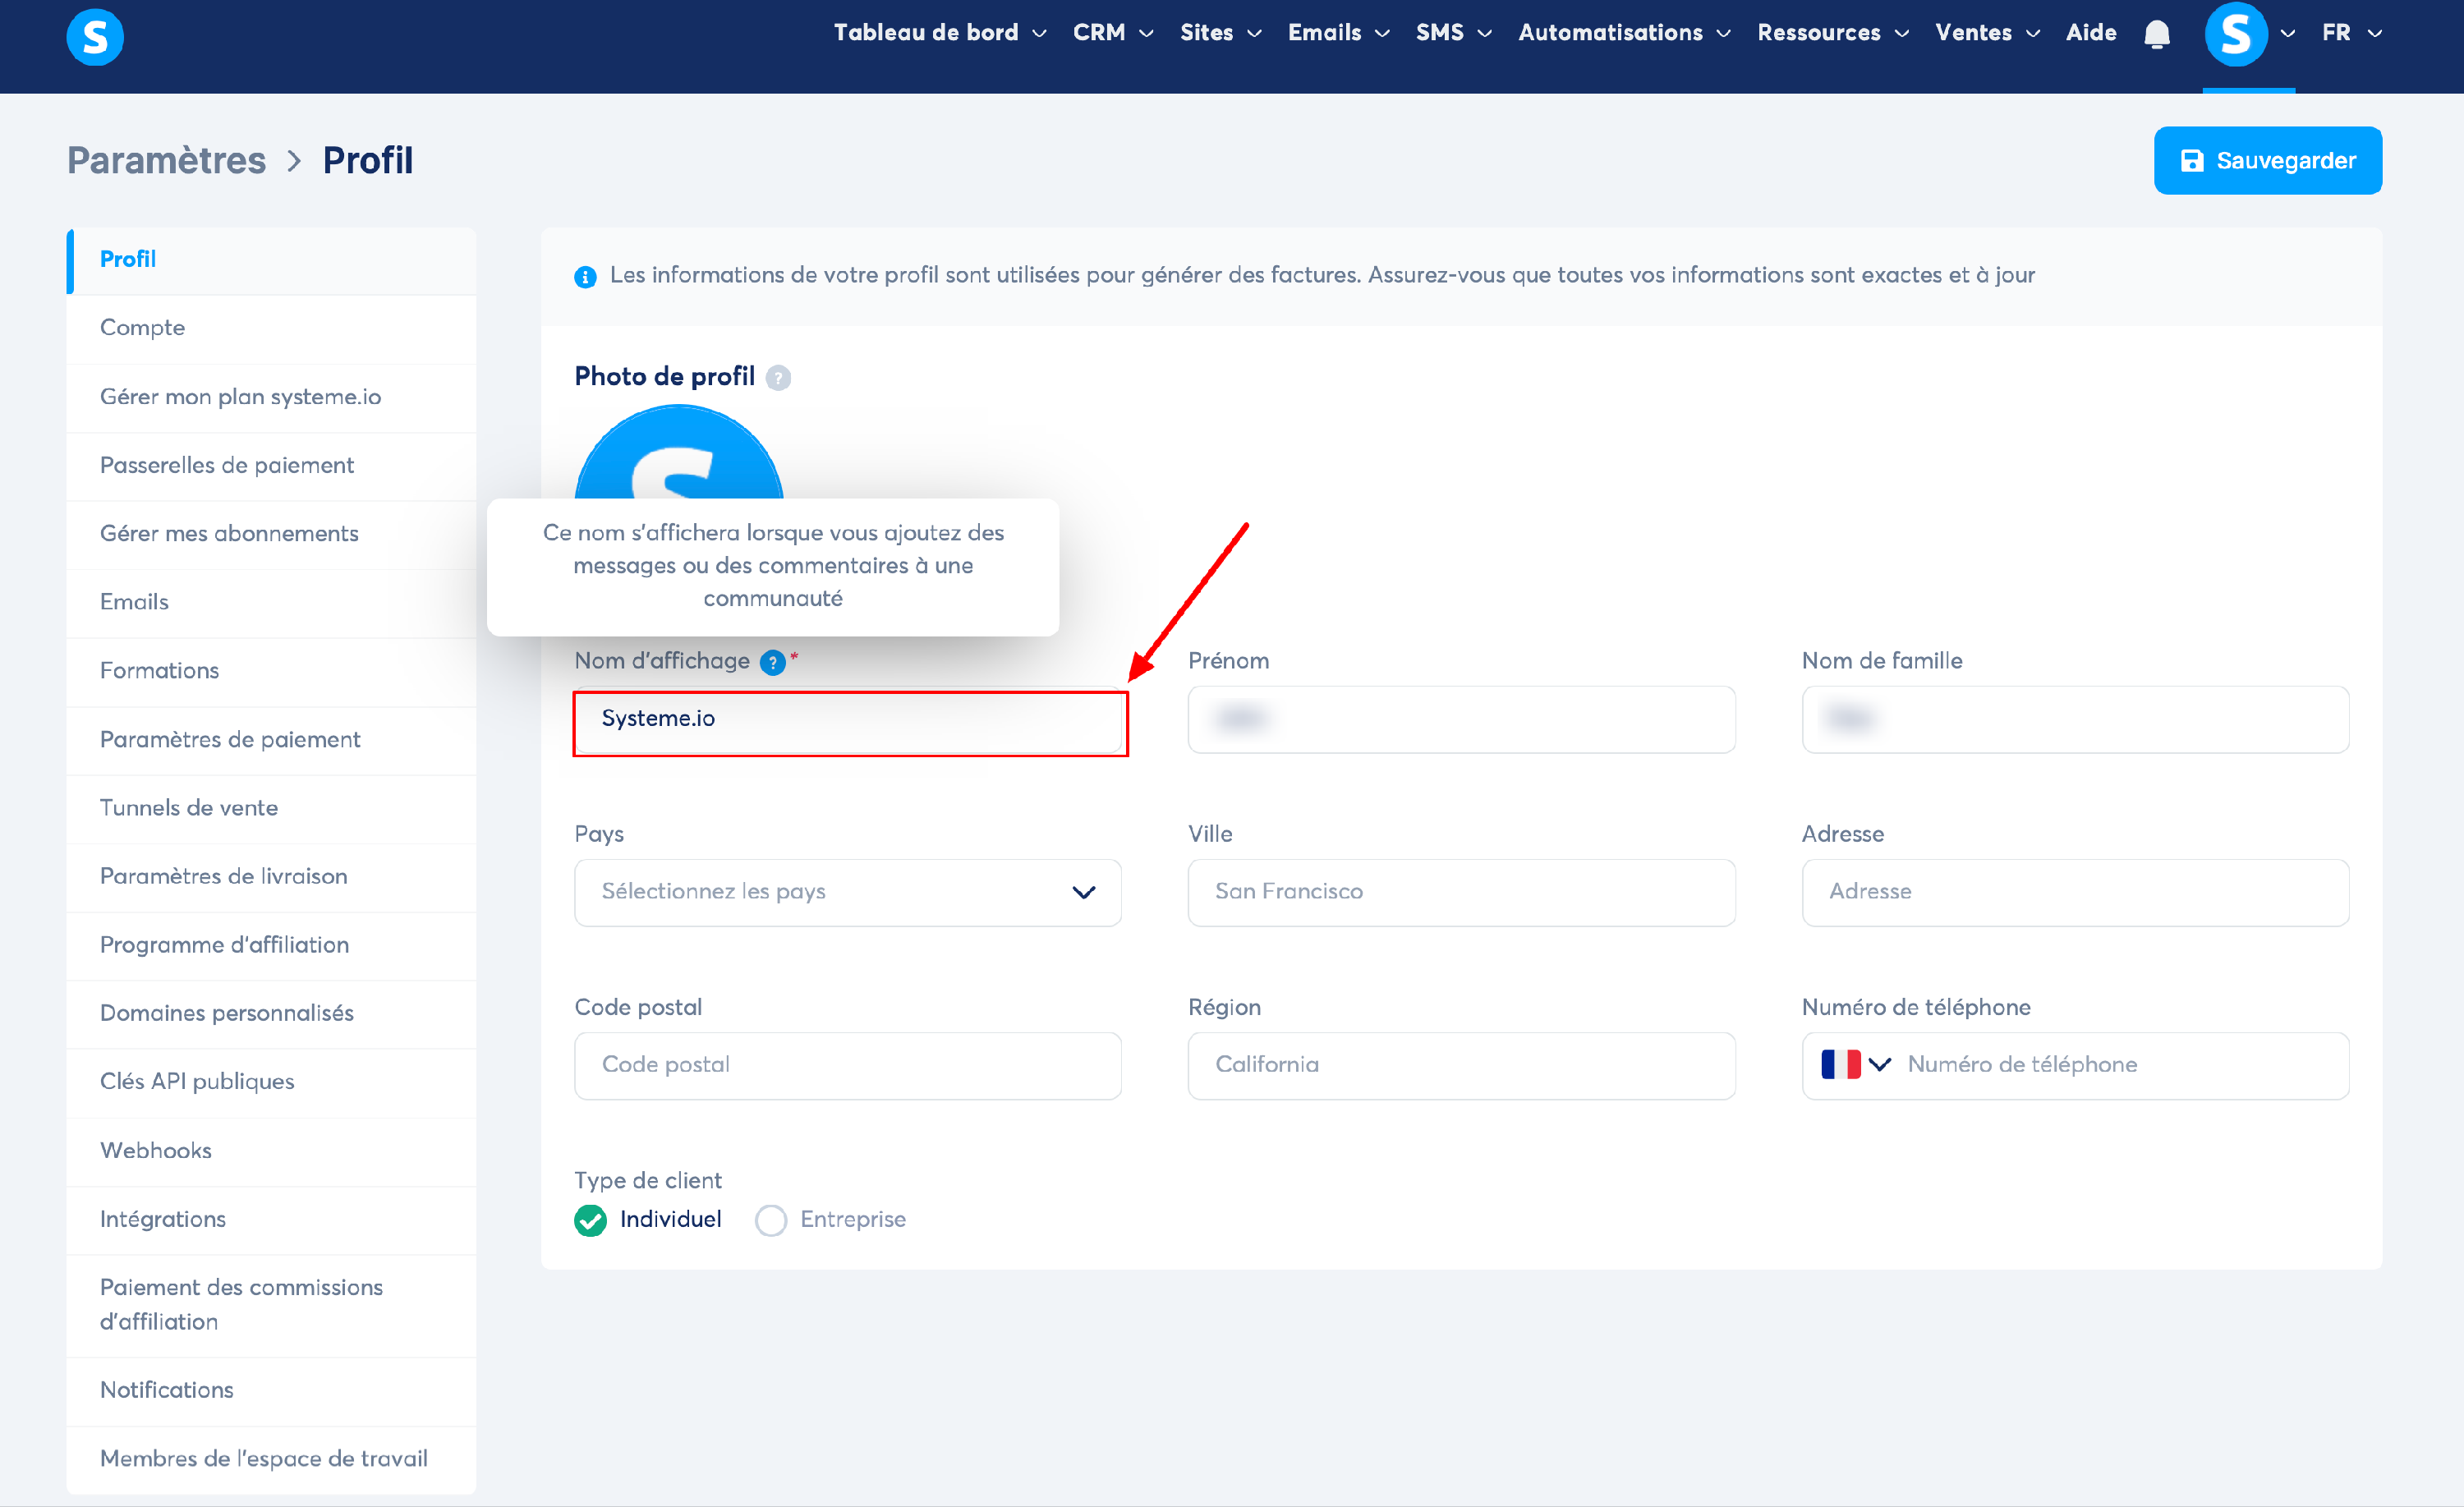Open the Tableau de bord menu

939,33
